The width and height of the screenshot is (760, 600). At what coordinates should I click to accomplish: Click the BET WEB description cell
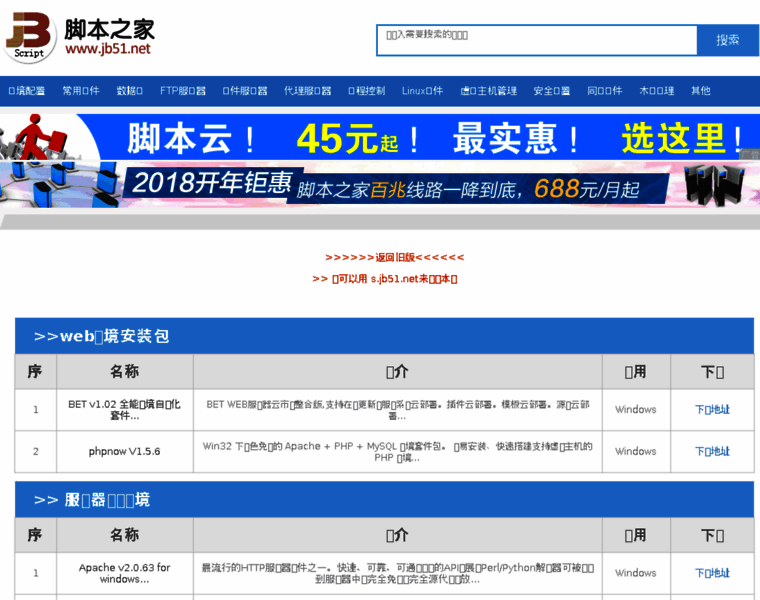tap(397, 410)
